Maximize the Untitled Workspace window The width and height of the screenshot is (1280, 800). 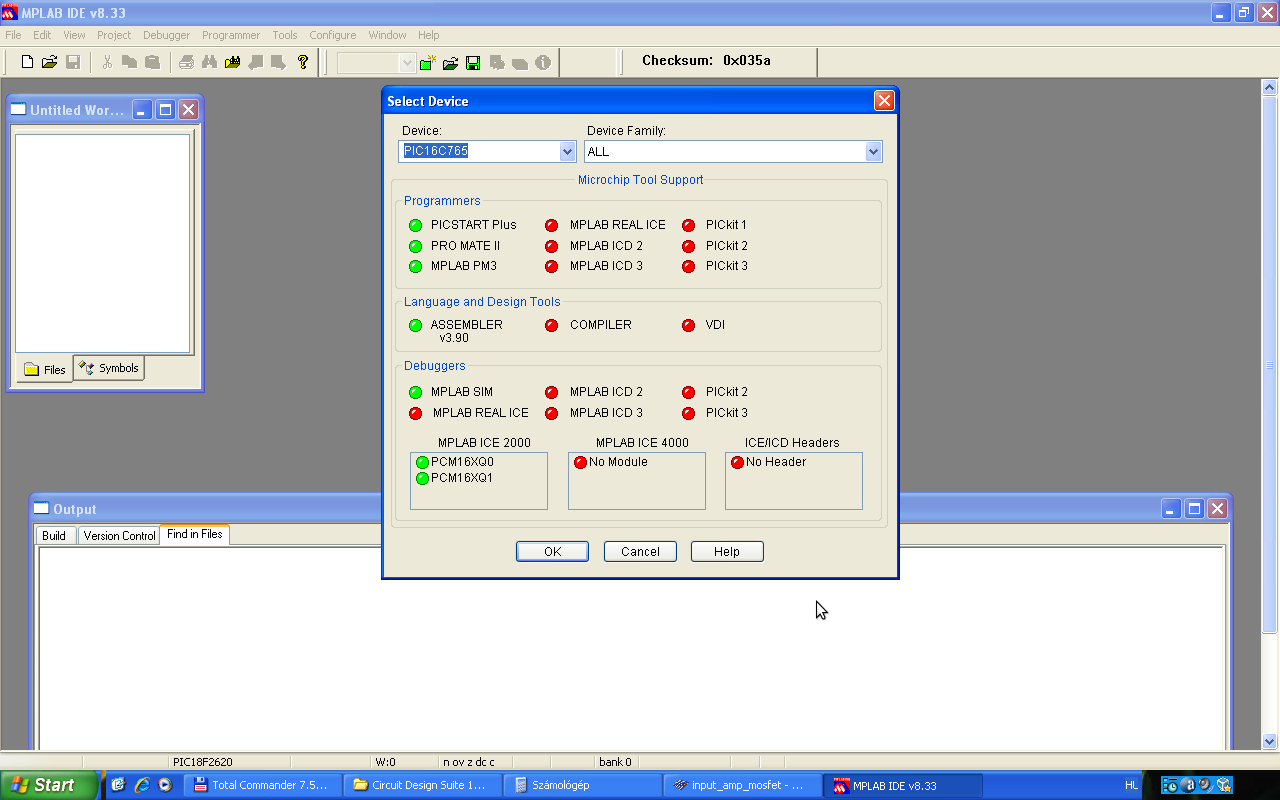click(x=166, y=110)
